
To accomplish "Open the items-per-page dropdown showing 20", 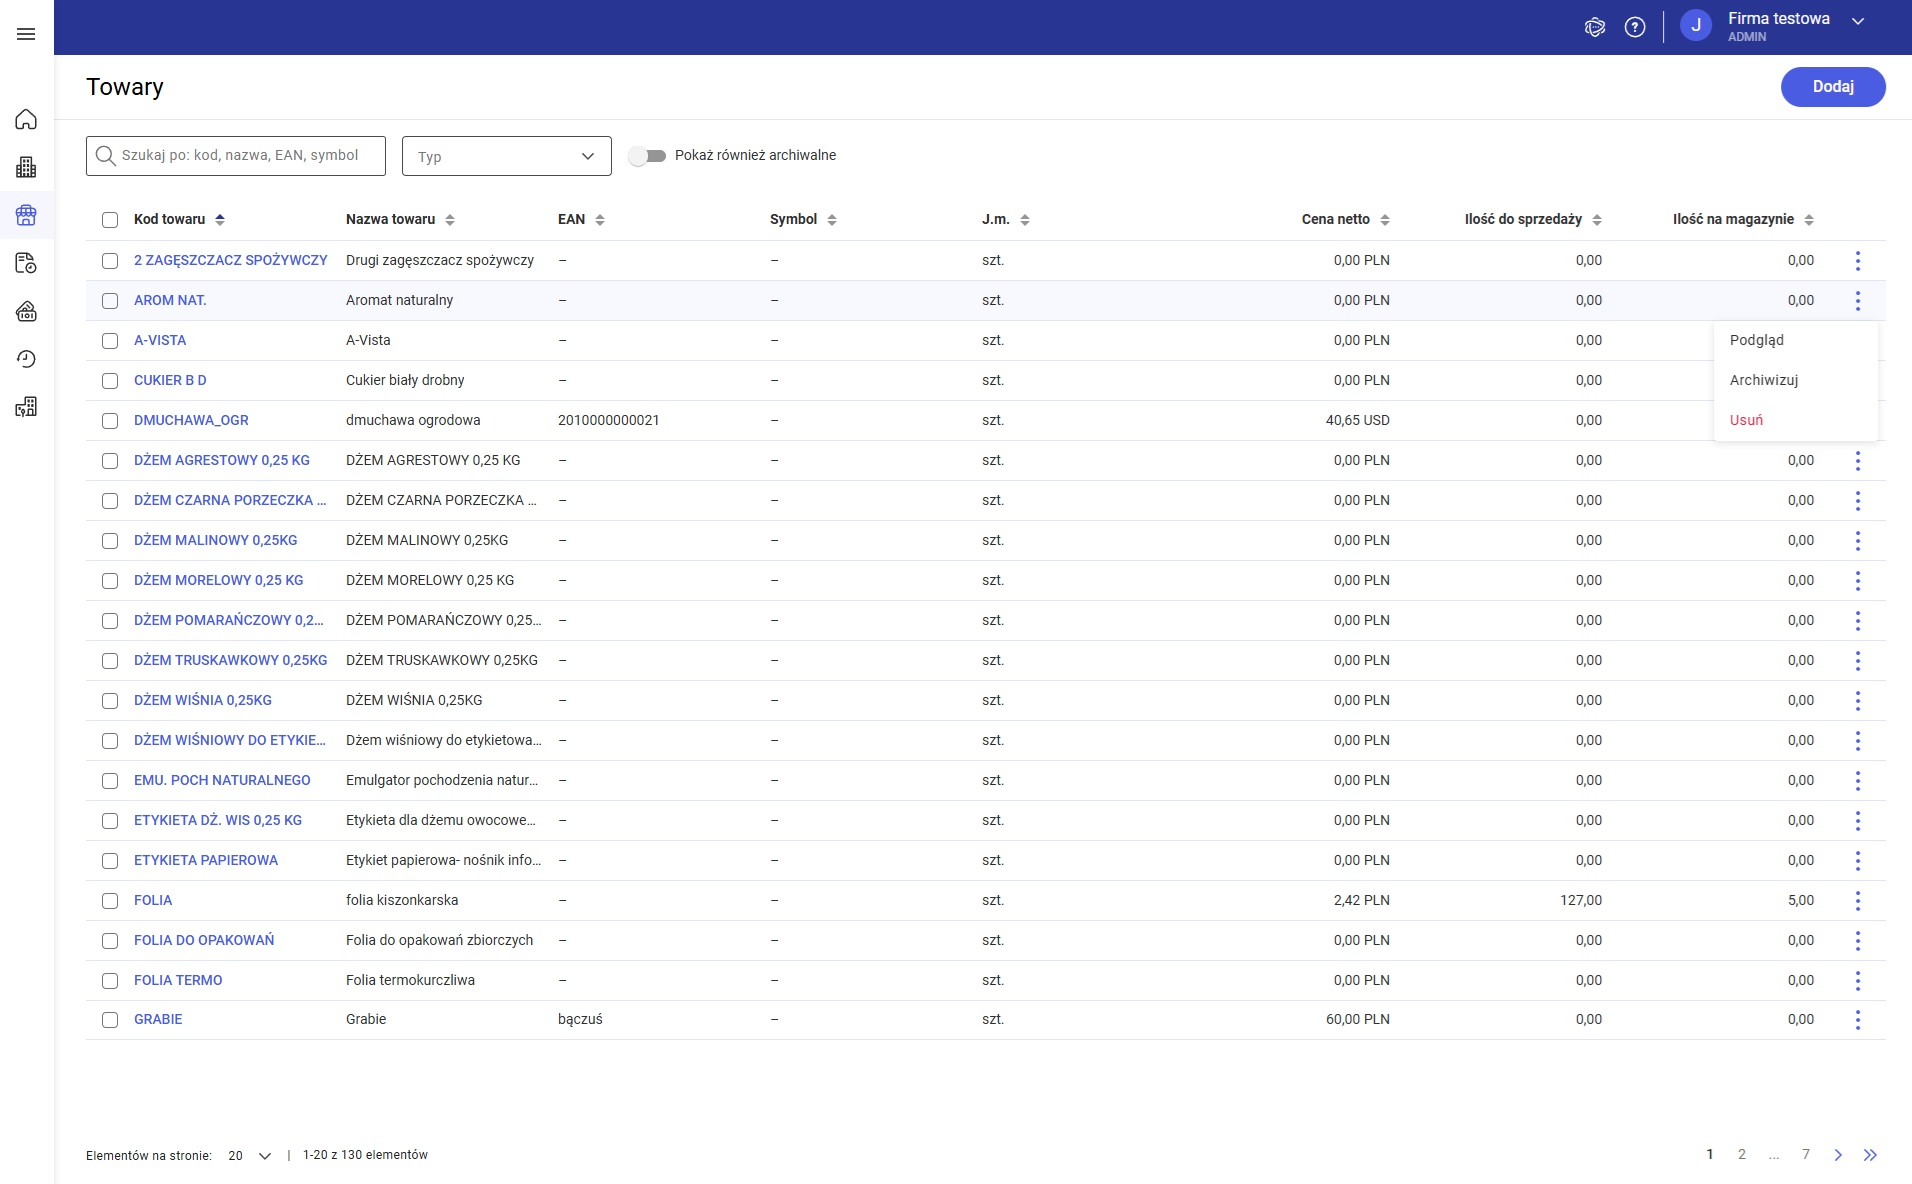I will pyautogui.click(x=249, y=1156).
